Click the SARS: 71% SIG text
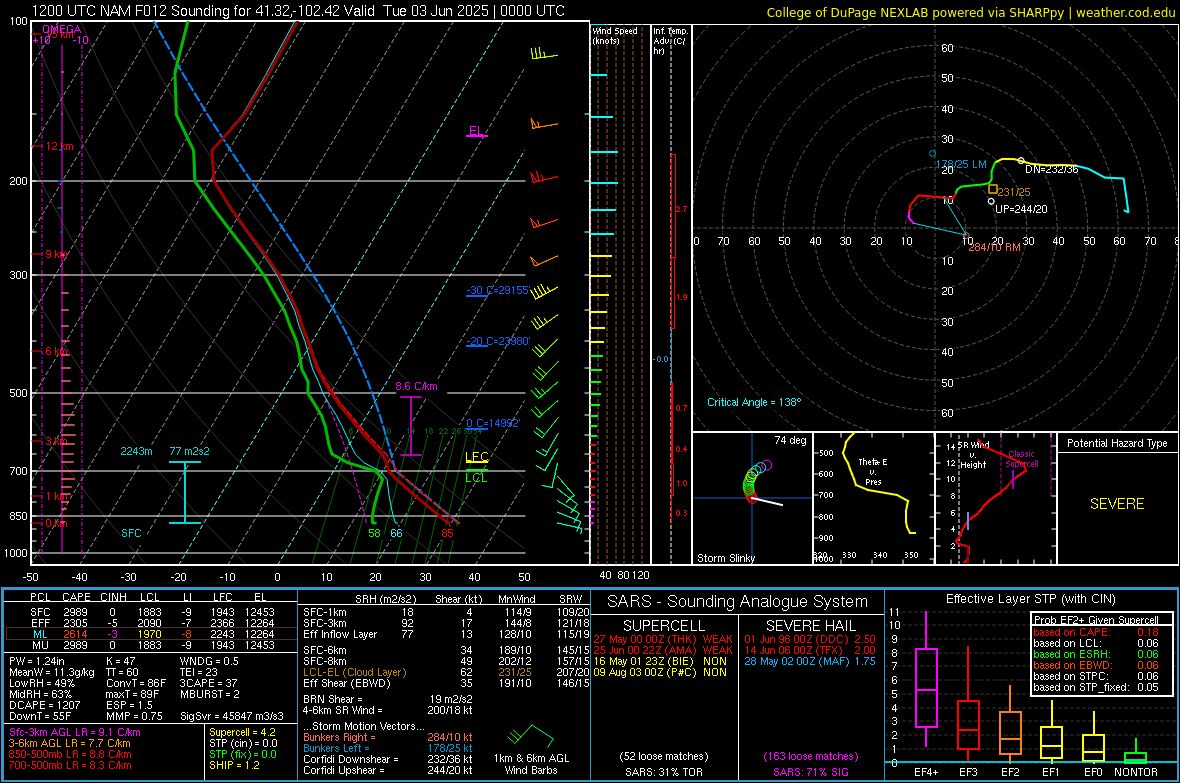 pyautogui.click(x=810, y=772)
